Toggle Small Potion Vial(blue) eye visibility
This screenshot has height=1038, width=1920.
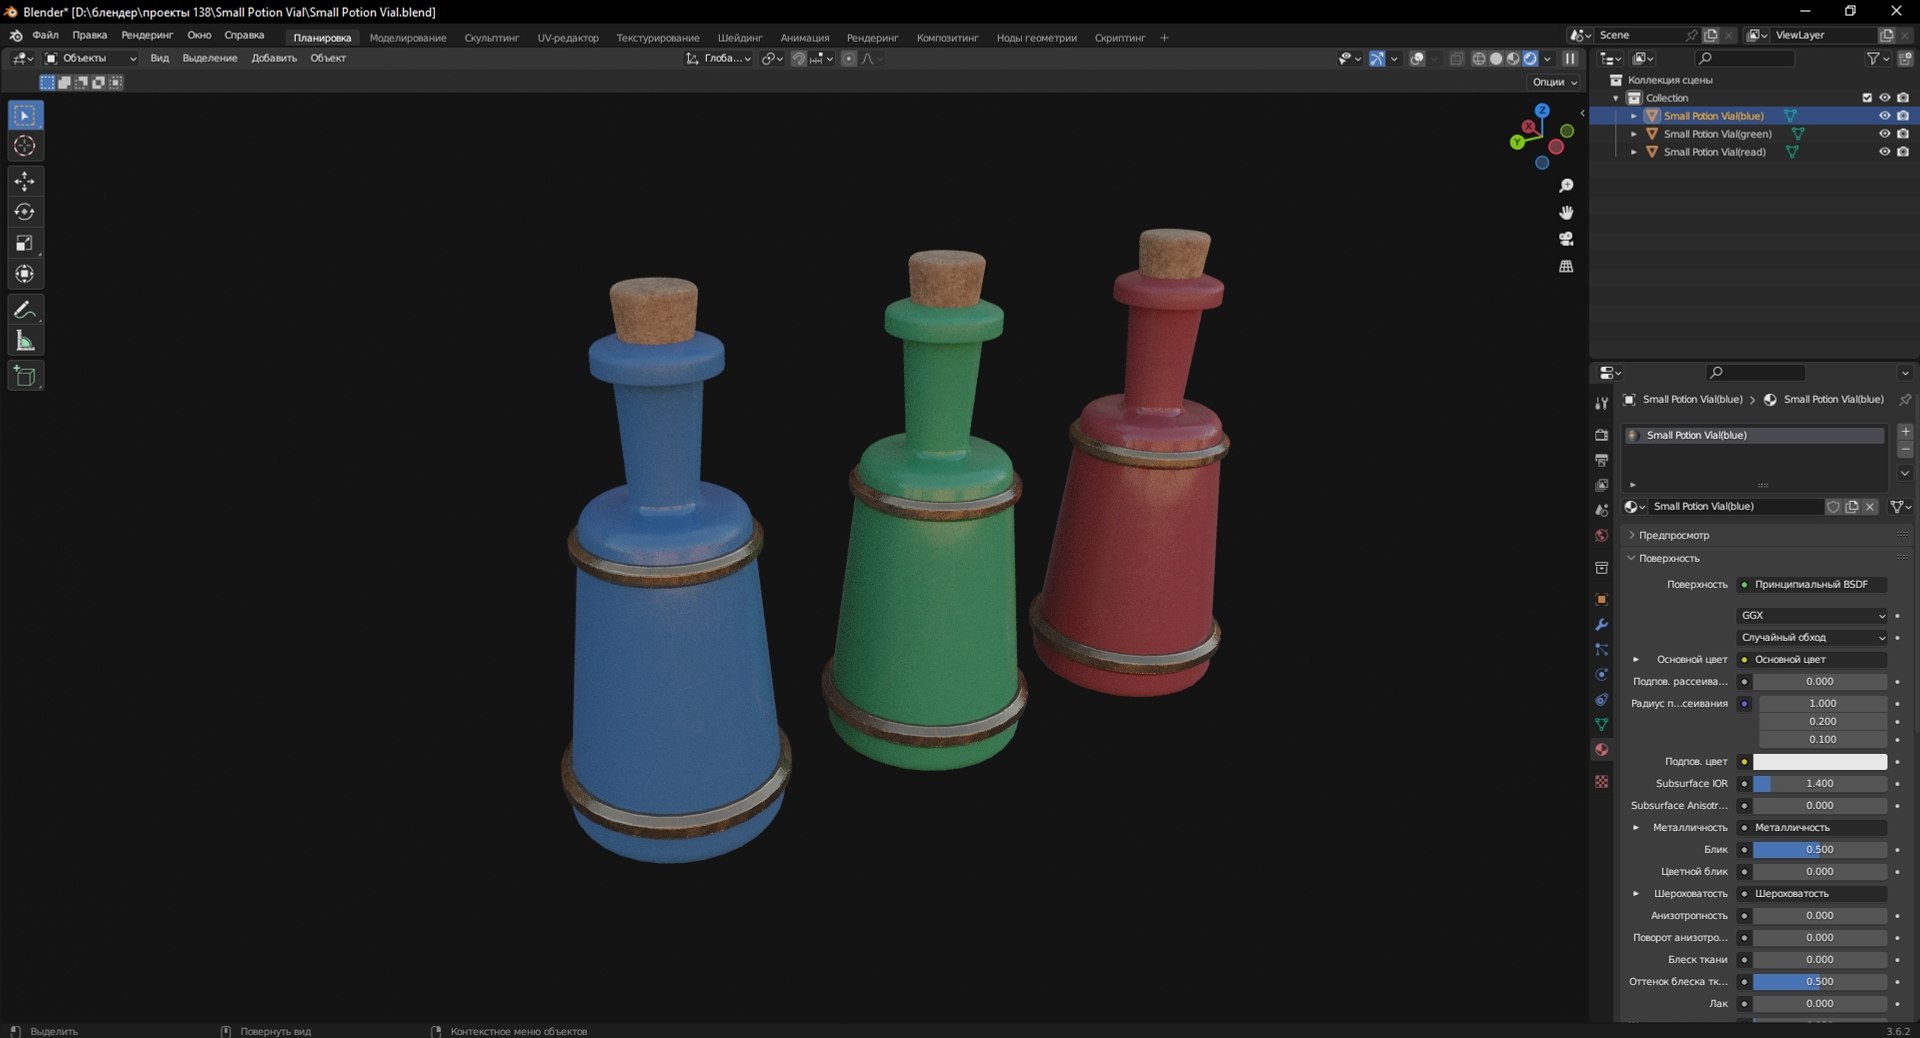[x=1884, y=116]
